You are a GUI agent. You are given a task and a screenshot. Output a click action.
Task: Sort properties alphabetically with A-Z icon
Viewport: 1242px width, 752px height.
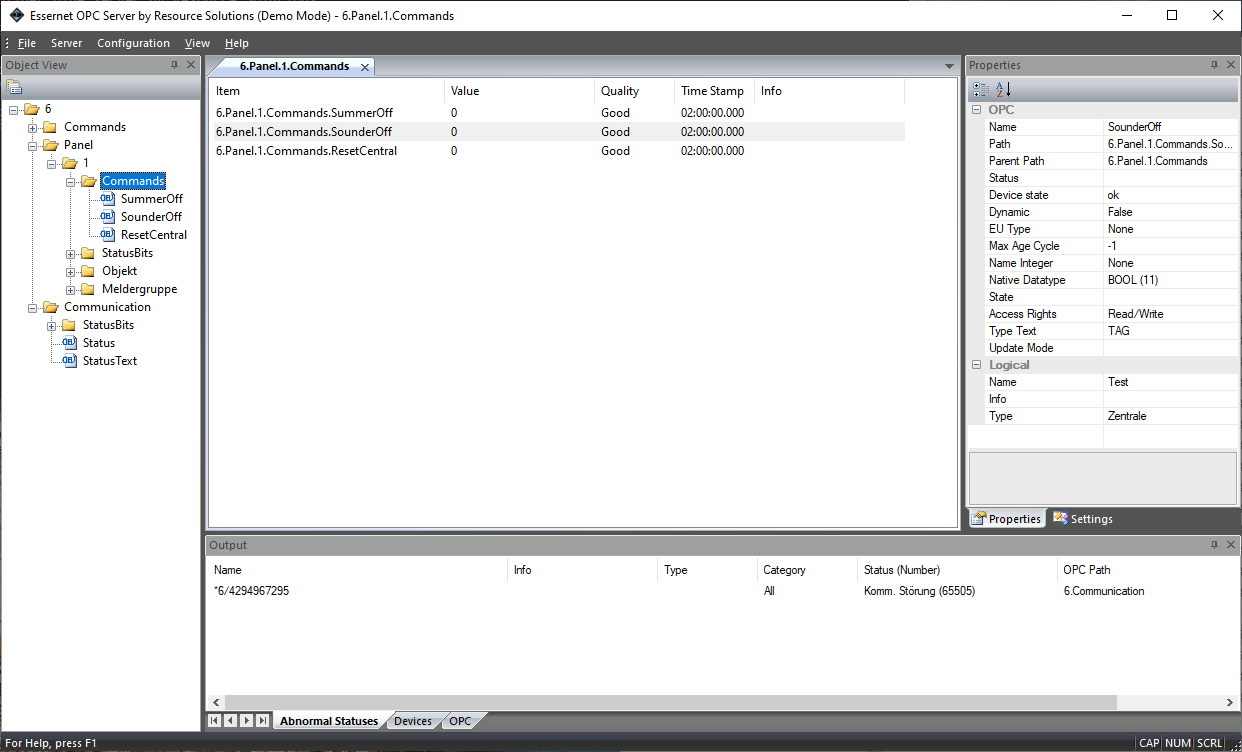[x=1003, y=89]
